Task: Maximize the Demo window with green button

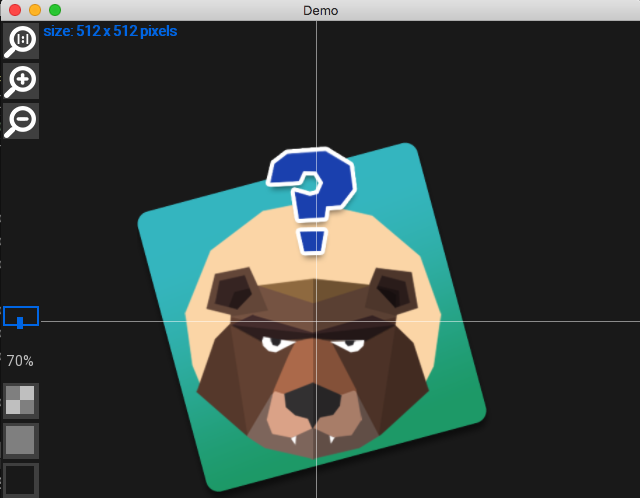Action: click(55, 10)
